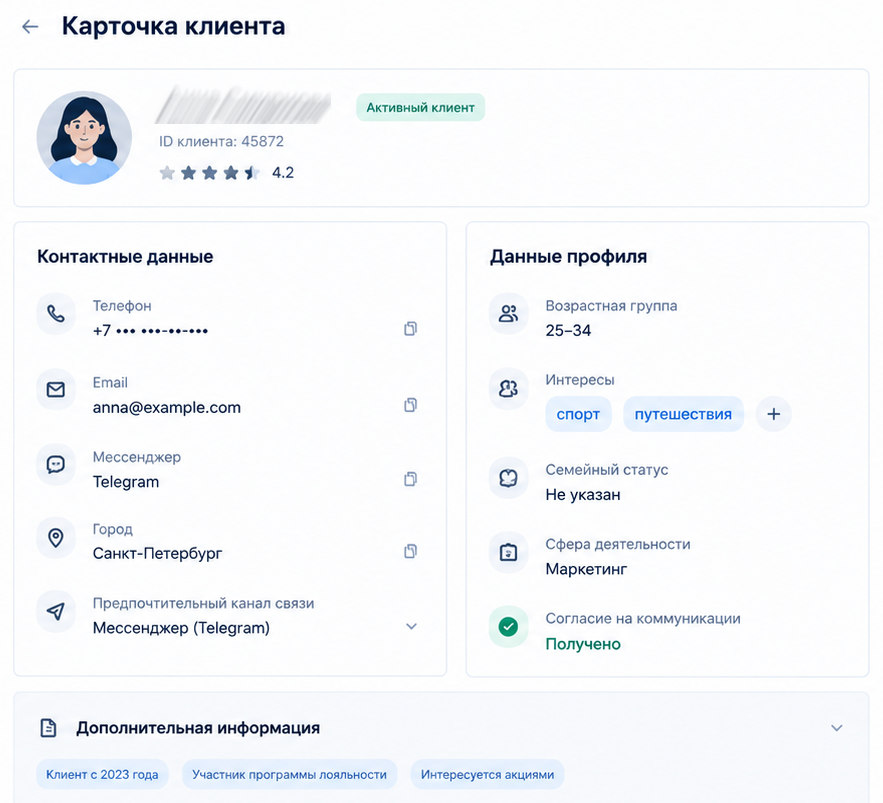The width and height of the screenshot is (883, 803).
Task: Click the star rating row
Action: (209, 173)
